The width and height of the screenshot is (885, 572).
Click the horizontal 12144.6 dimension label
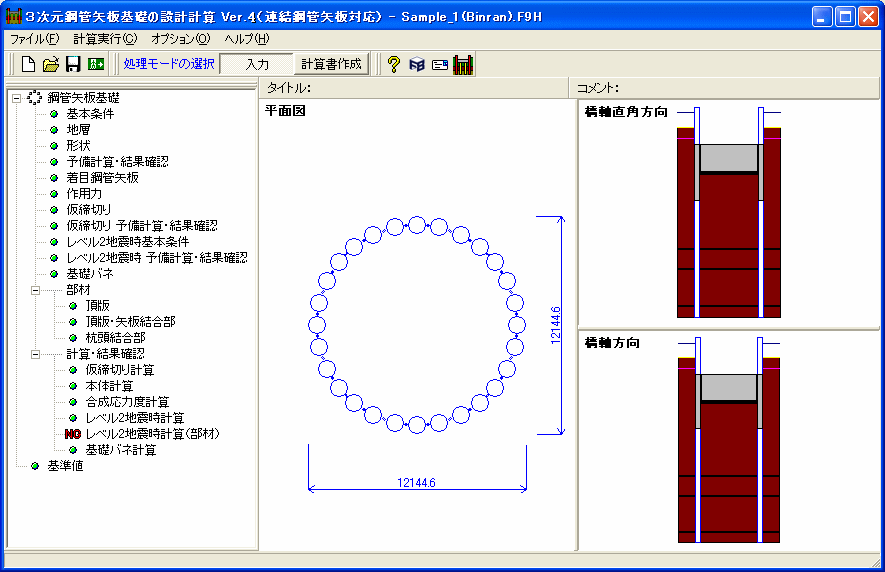click(417, 483)
